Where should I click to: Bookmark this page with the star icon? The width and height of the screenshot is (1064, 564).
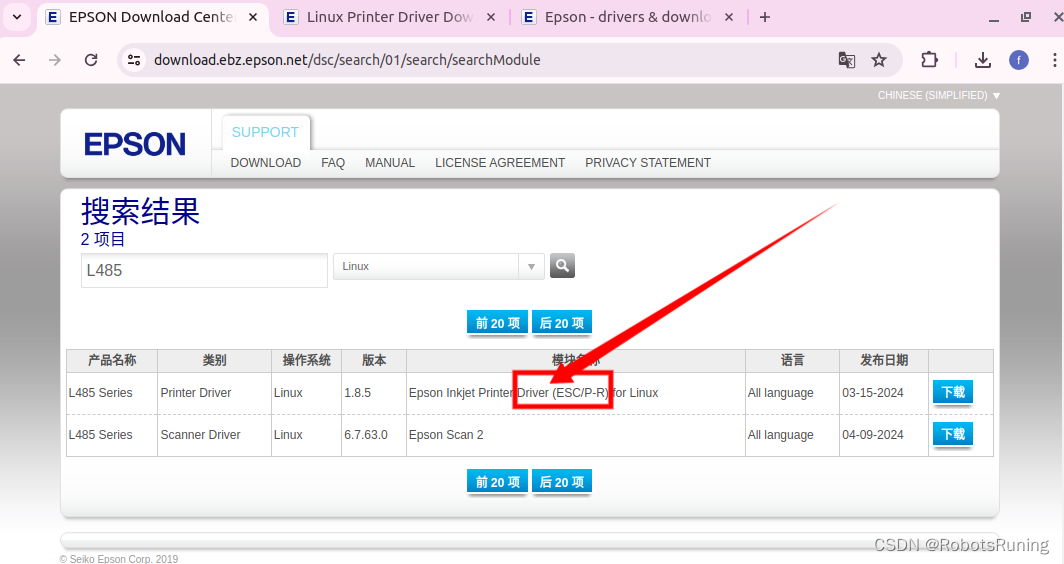pos(879,60)
